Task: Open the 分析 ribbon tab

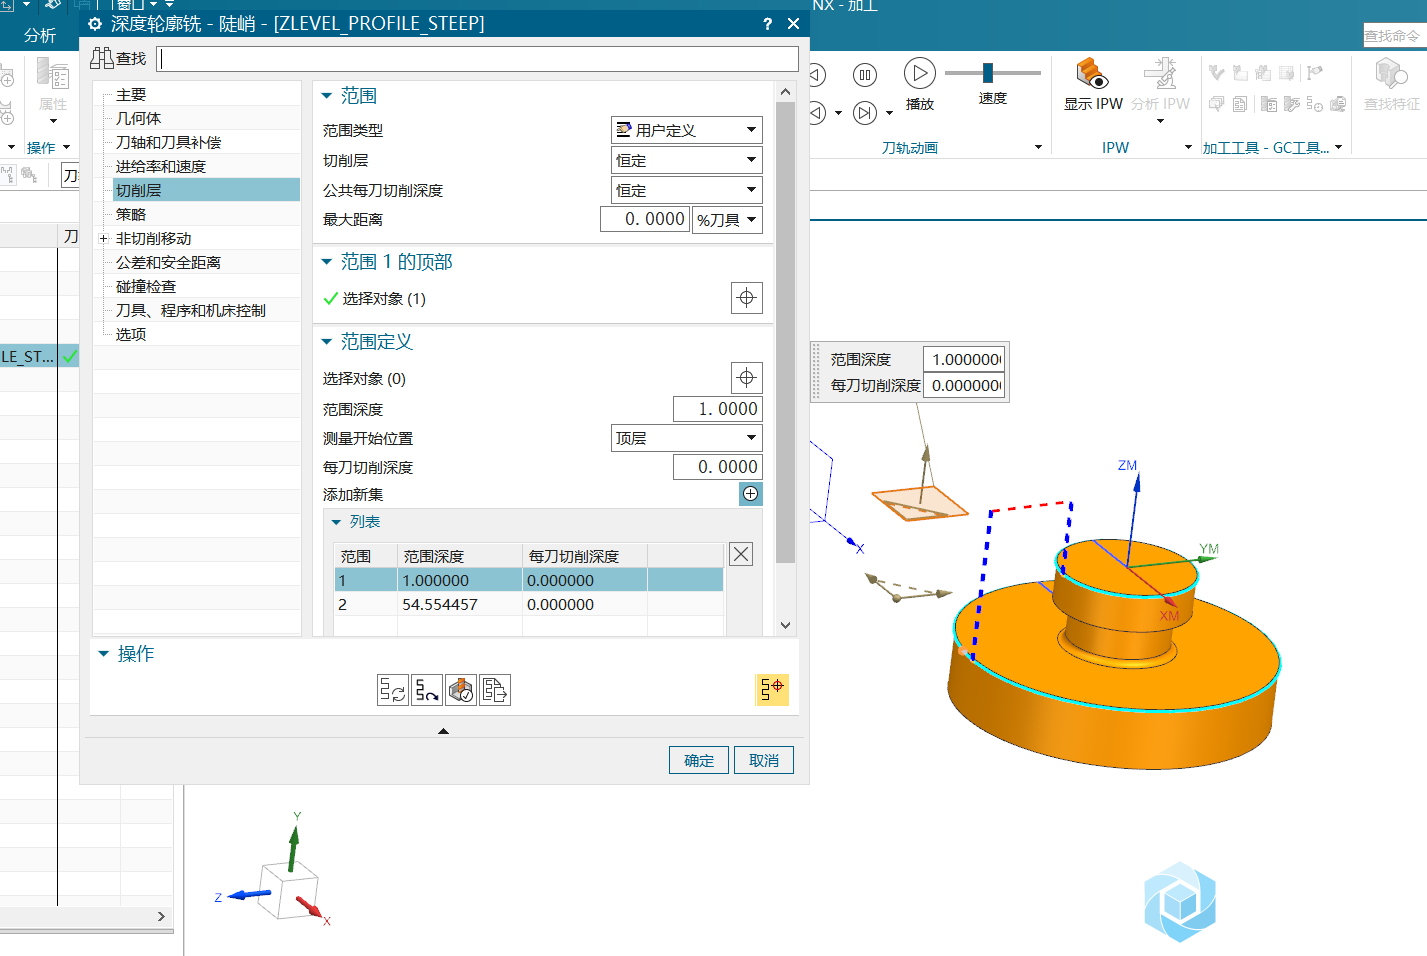Action: [40, 35]
